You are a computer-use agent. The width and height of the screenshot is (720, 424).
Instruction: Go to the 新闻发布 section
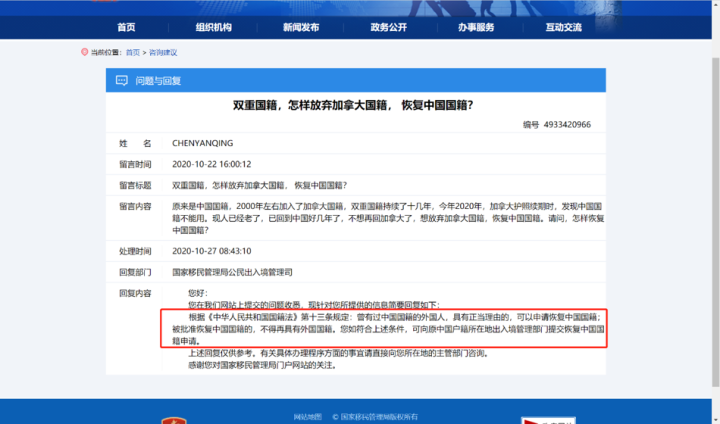coord(301,28)
